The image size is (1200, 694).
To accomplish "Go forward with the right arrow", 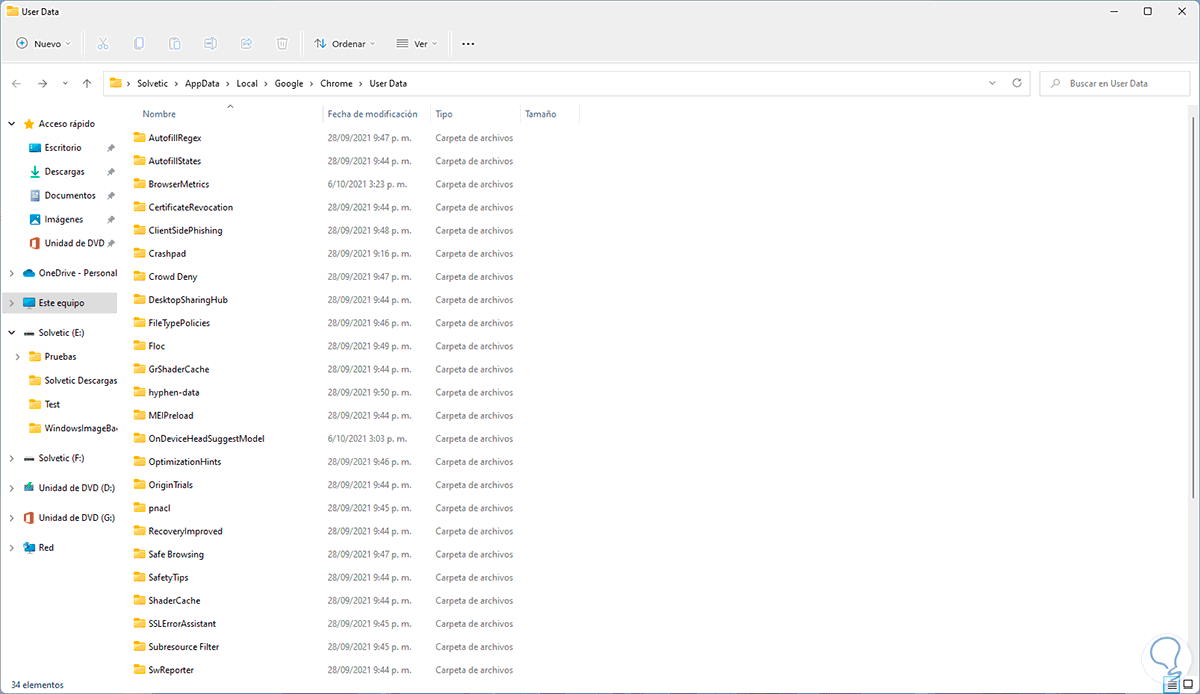I will coord(42,83).
